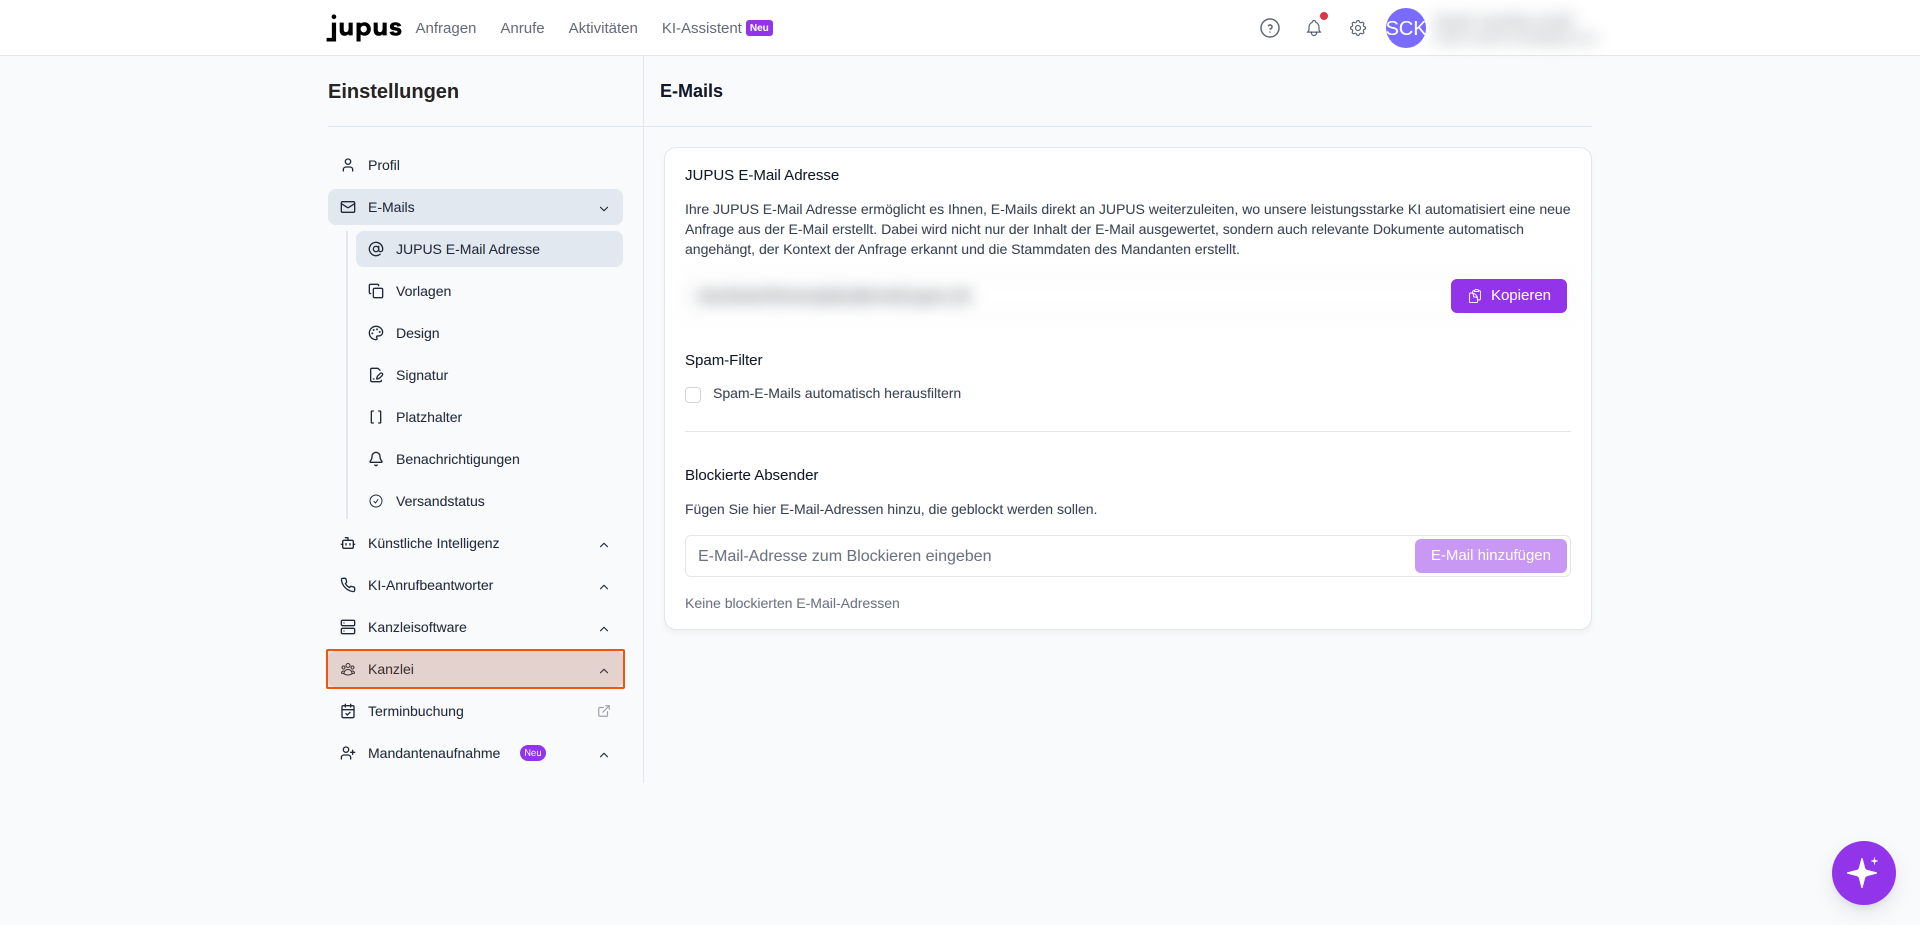This screenshot has height=929, width=1920.
Task: Click the SCK user avatar
Action: tap(1406, 28)
